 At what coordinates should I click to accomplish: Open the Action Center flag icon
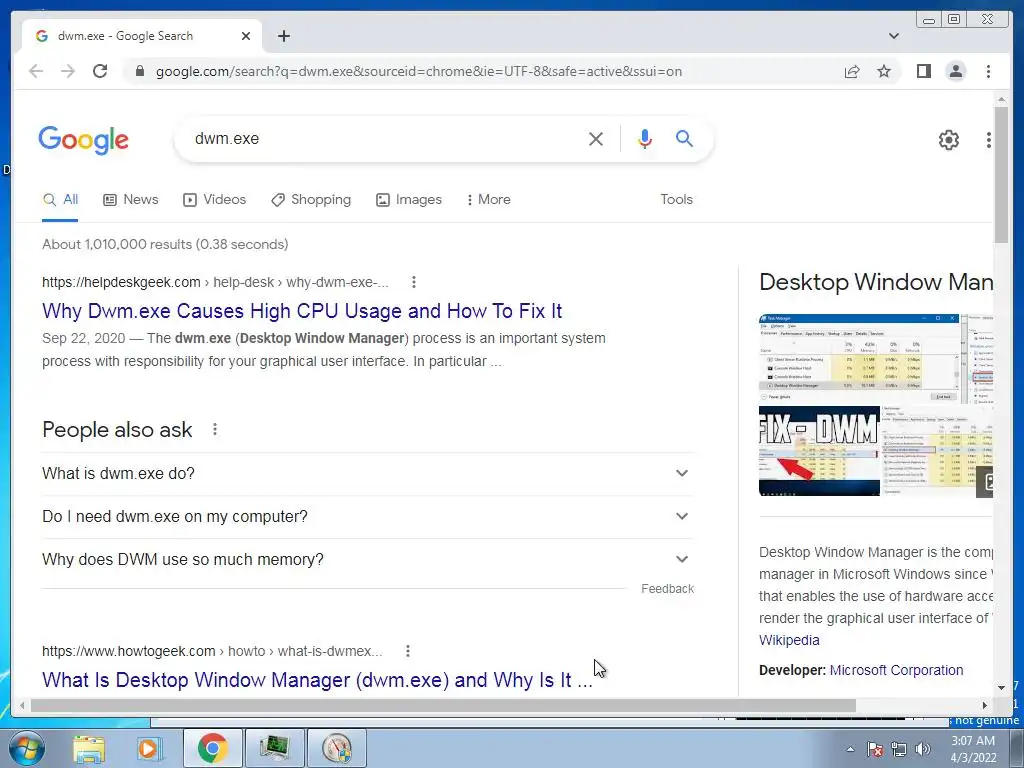point(874,749)
